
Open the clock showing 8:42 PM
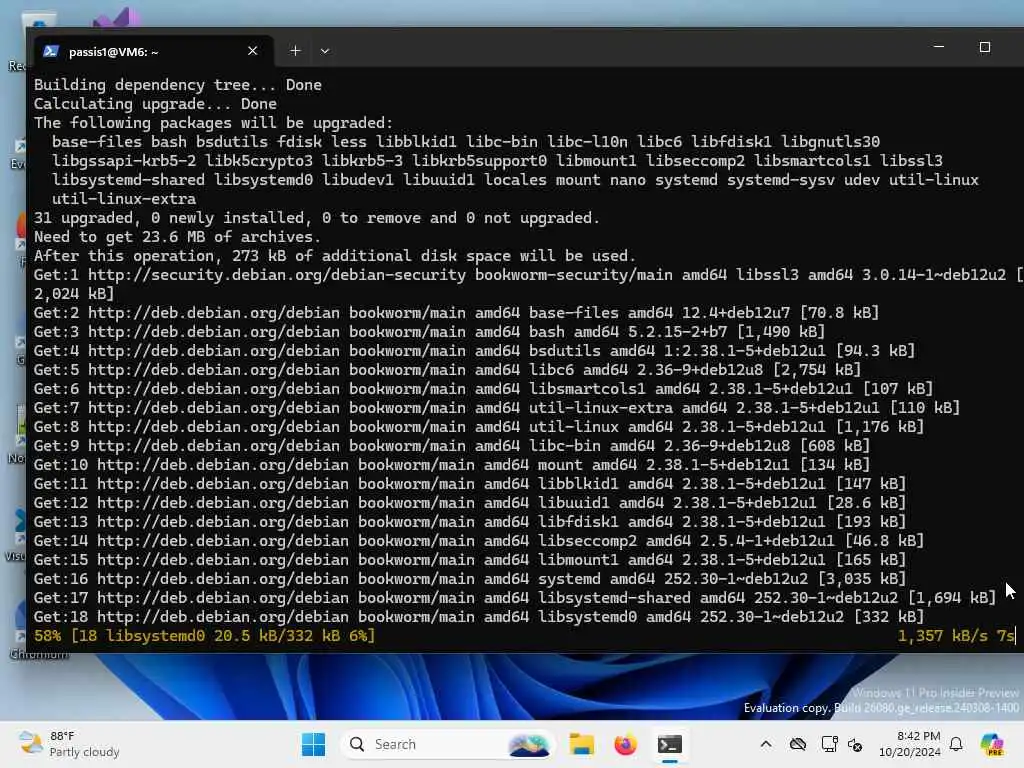(910, 744)
